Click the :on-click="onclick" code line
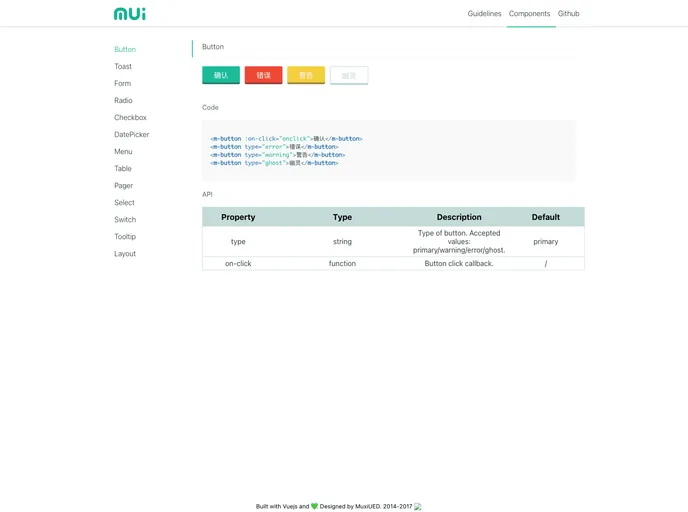Screen dimensions: 688x512 [x=286, y=139]
